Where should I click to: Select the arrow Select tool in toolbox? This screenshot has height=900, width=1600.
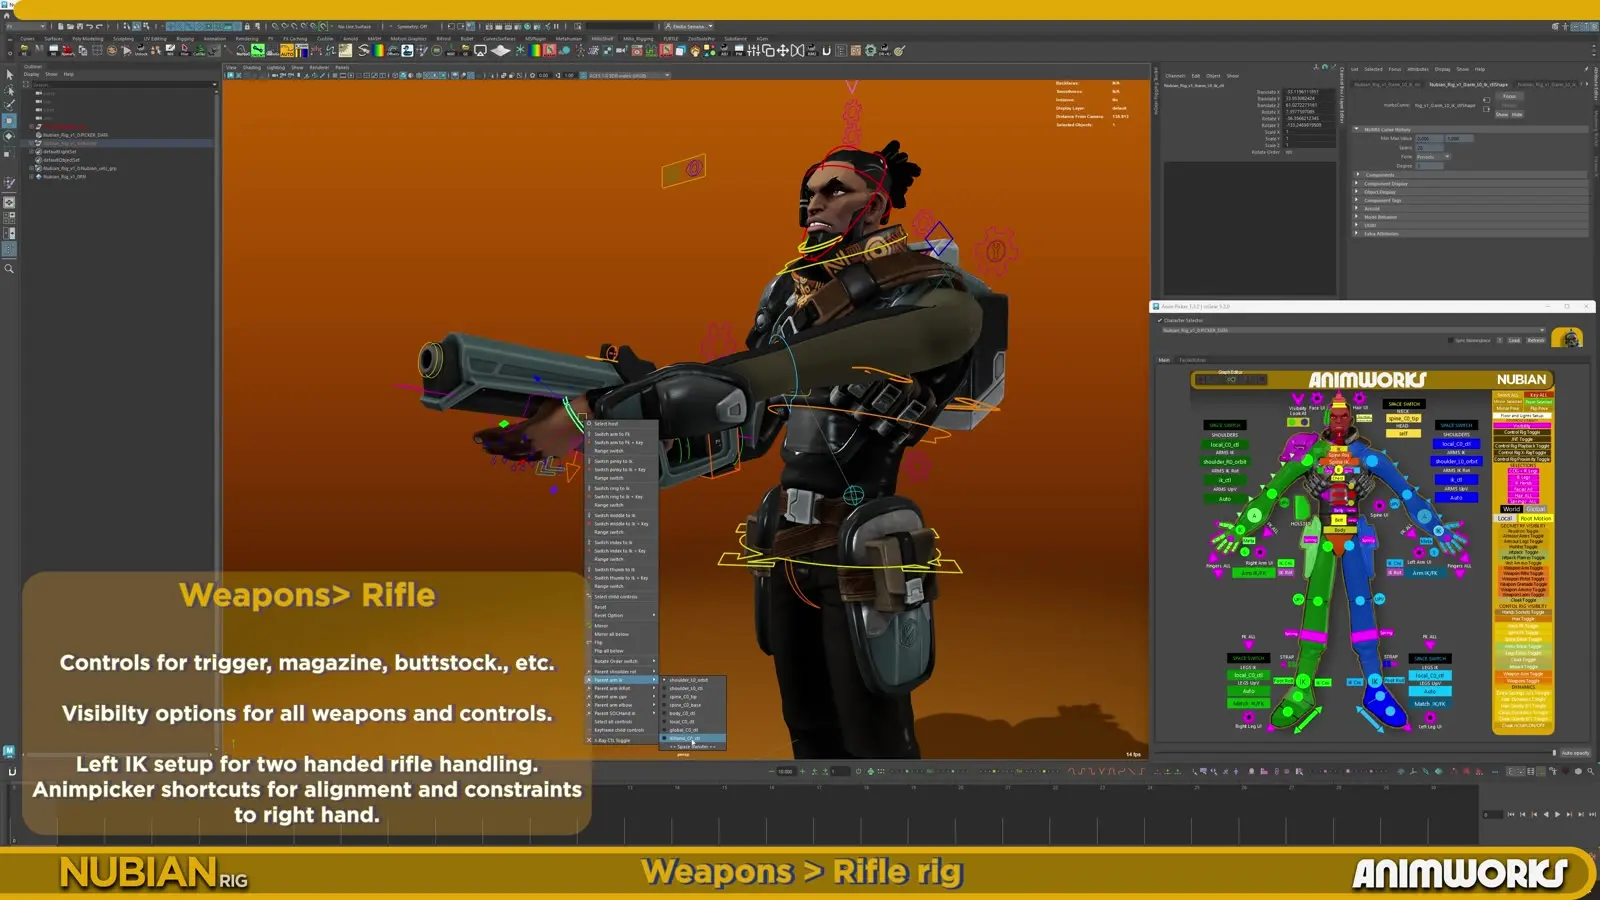(10, 75)
